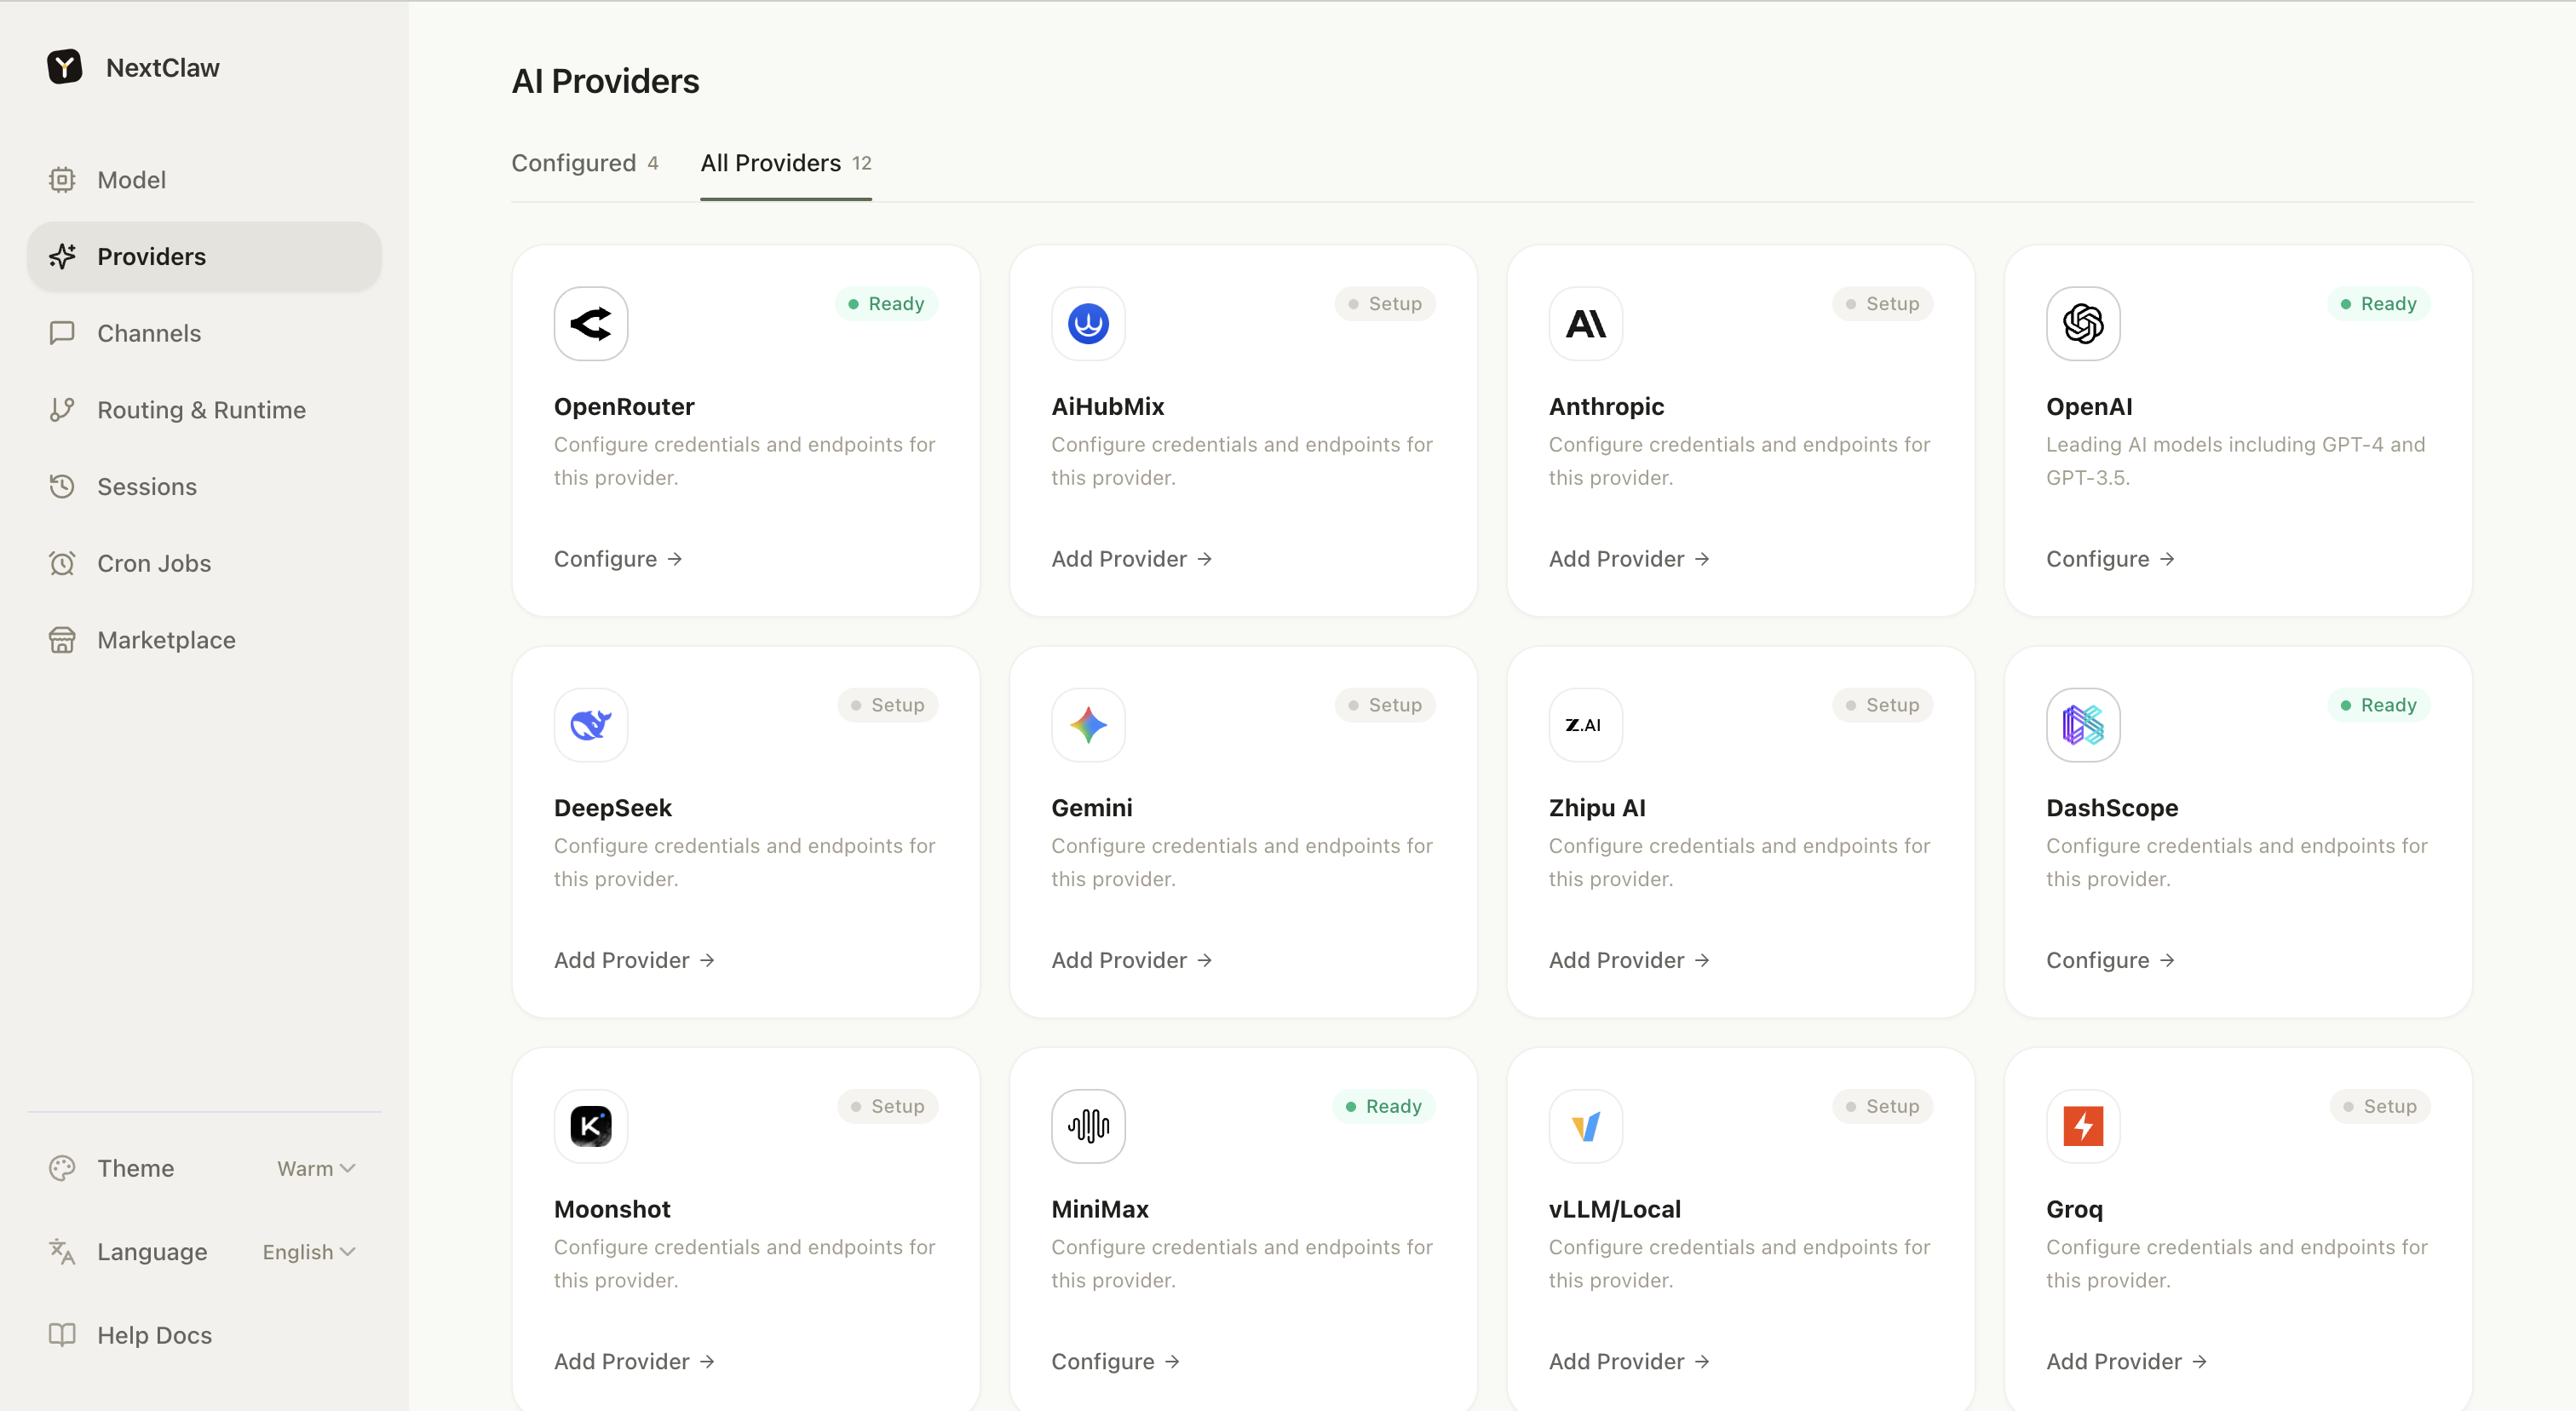Viewport: 2576px width, 1411px height.
Task: Click the OpenRouter provider logo
Action: (x=590, y=323)
